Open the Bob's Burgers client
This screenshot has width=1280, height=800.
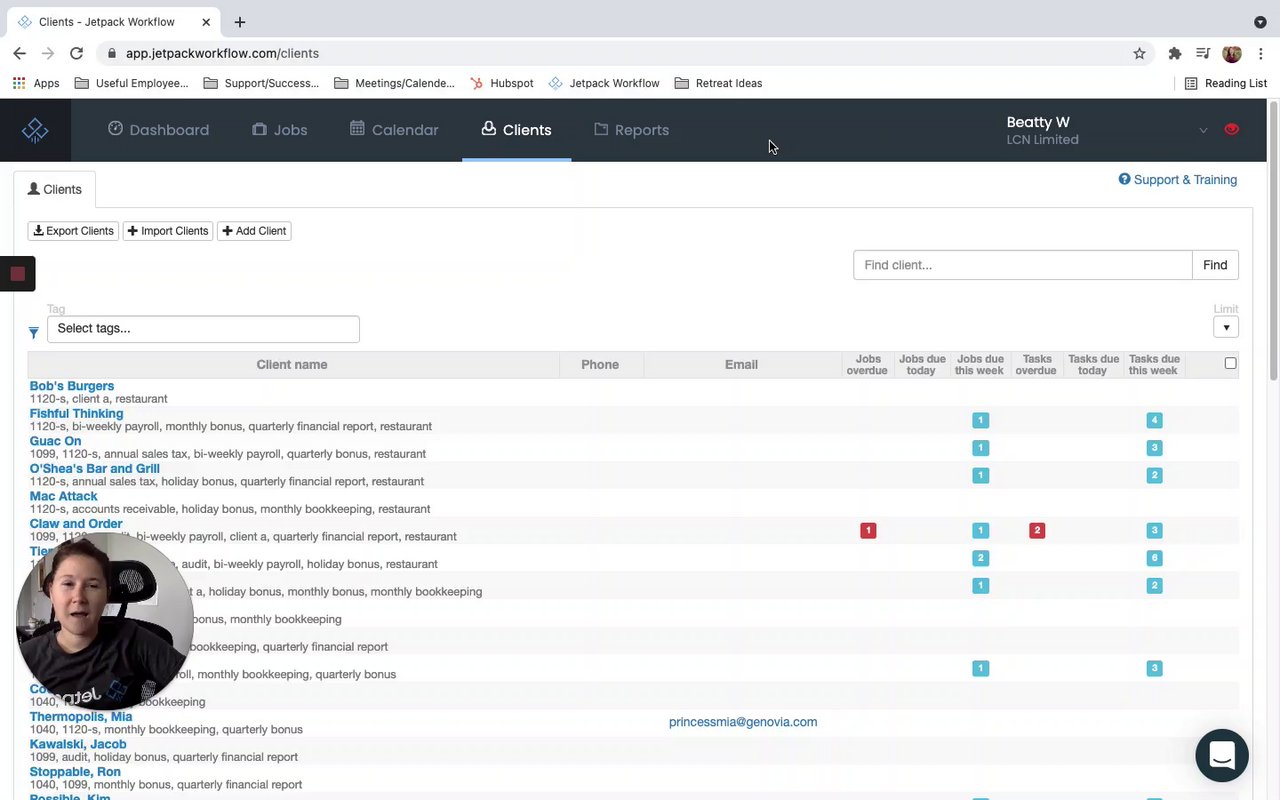pos(72,386)
